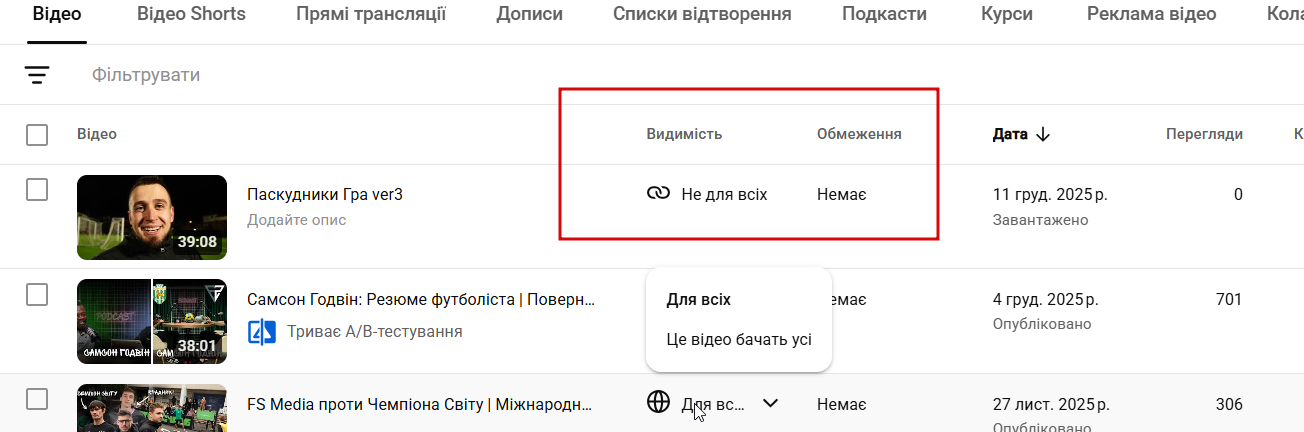The height and width of the screenshot is (432, 1304).
Task: Tick the checkbox for FS Media проти Чемпіона Світу
Action: (x=37, y=399)
